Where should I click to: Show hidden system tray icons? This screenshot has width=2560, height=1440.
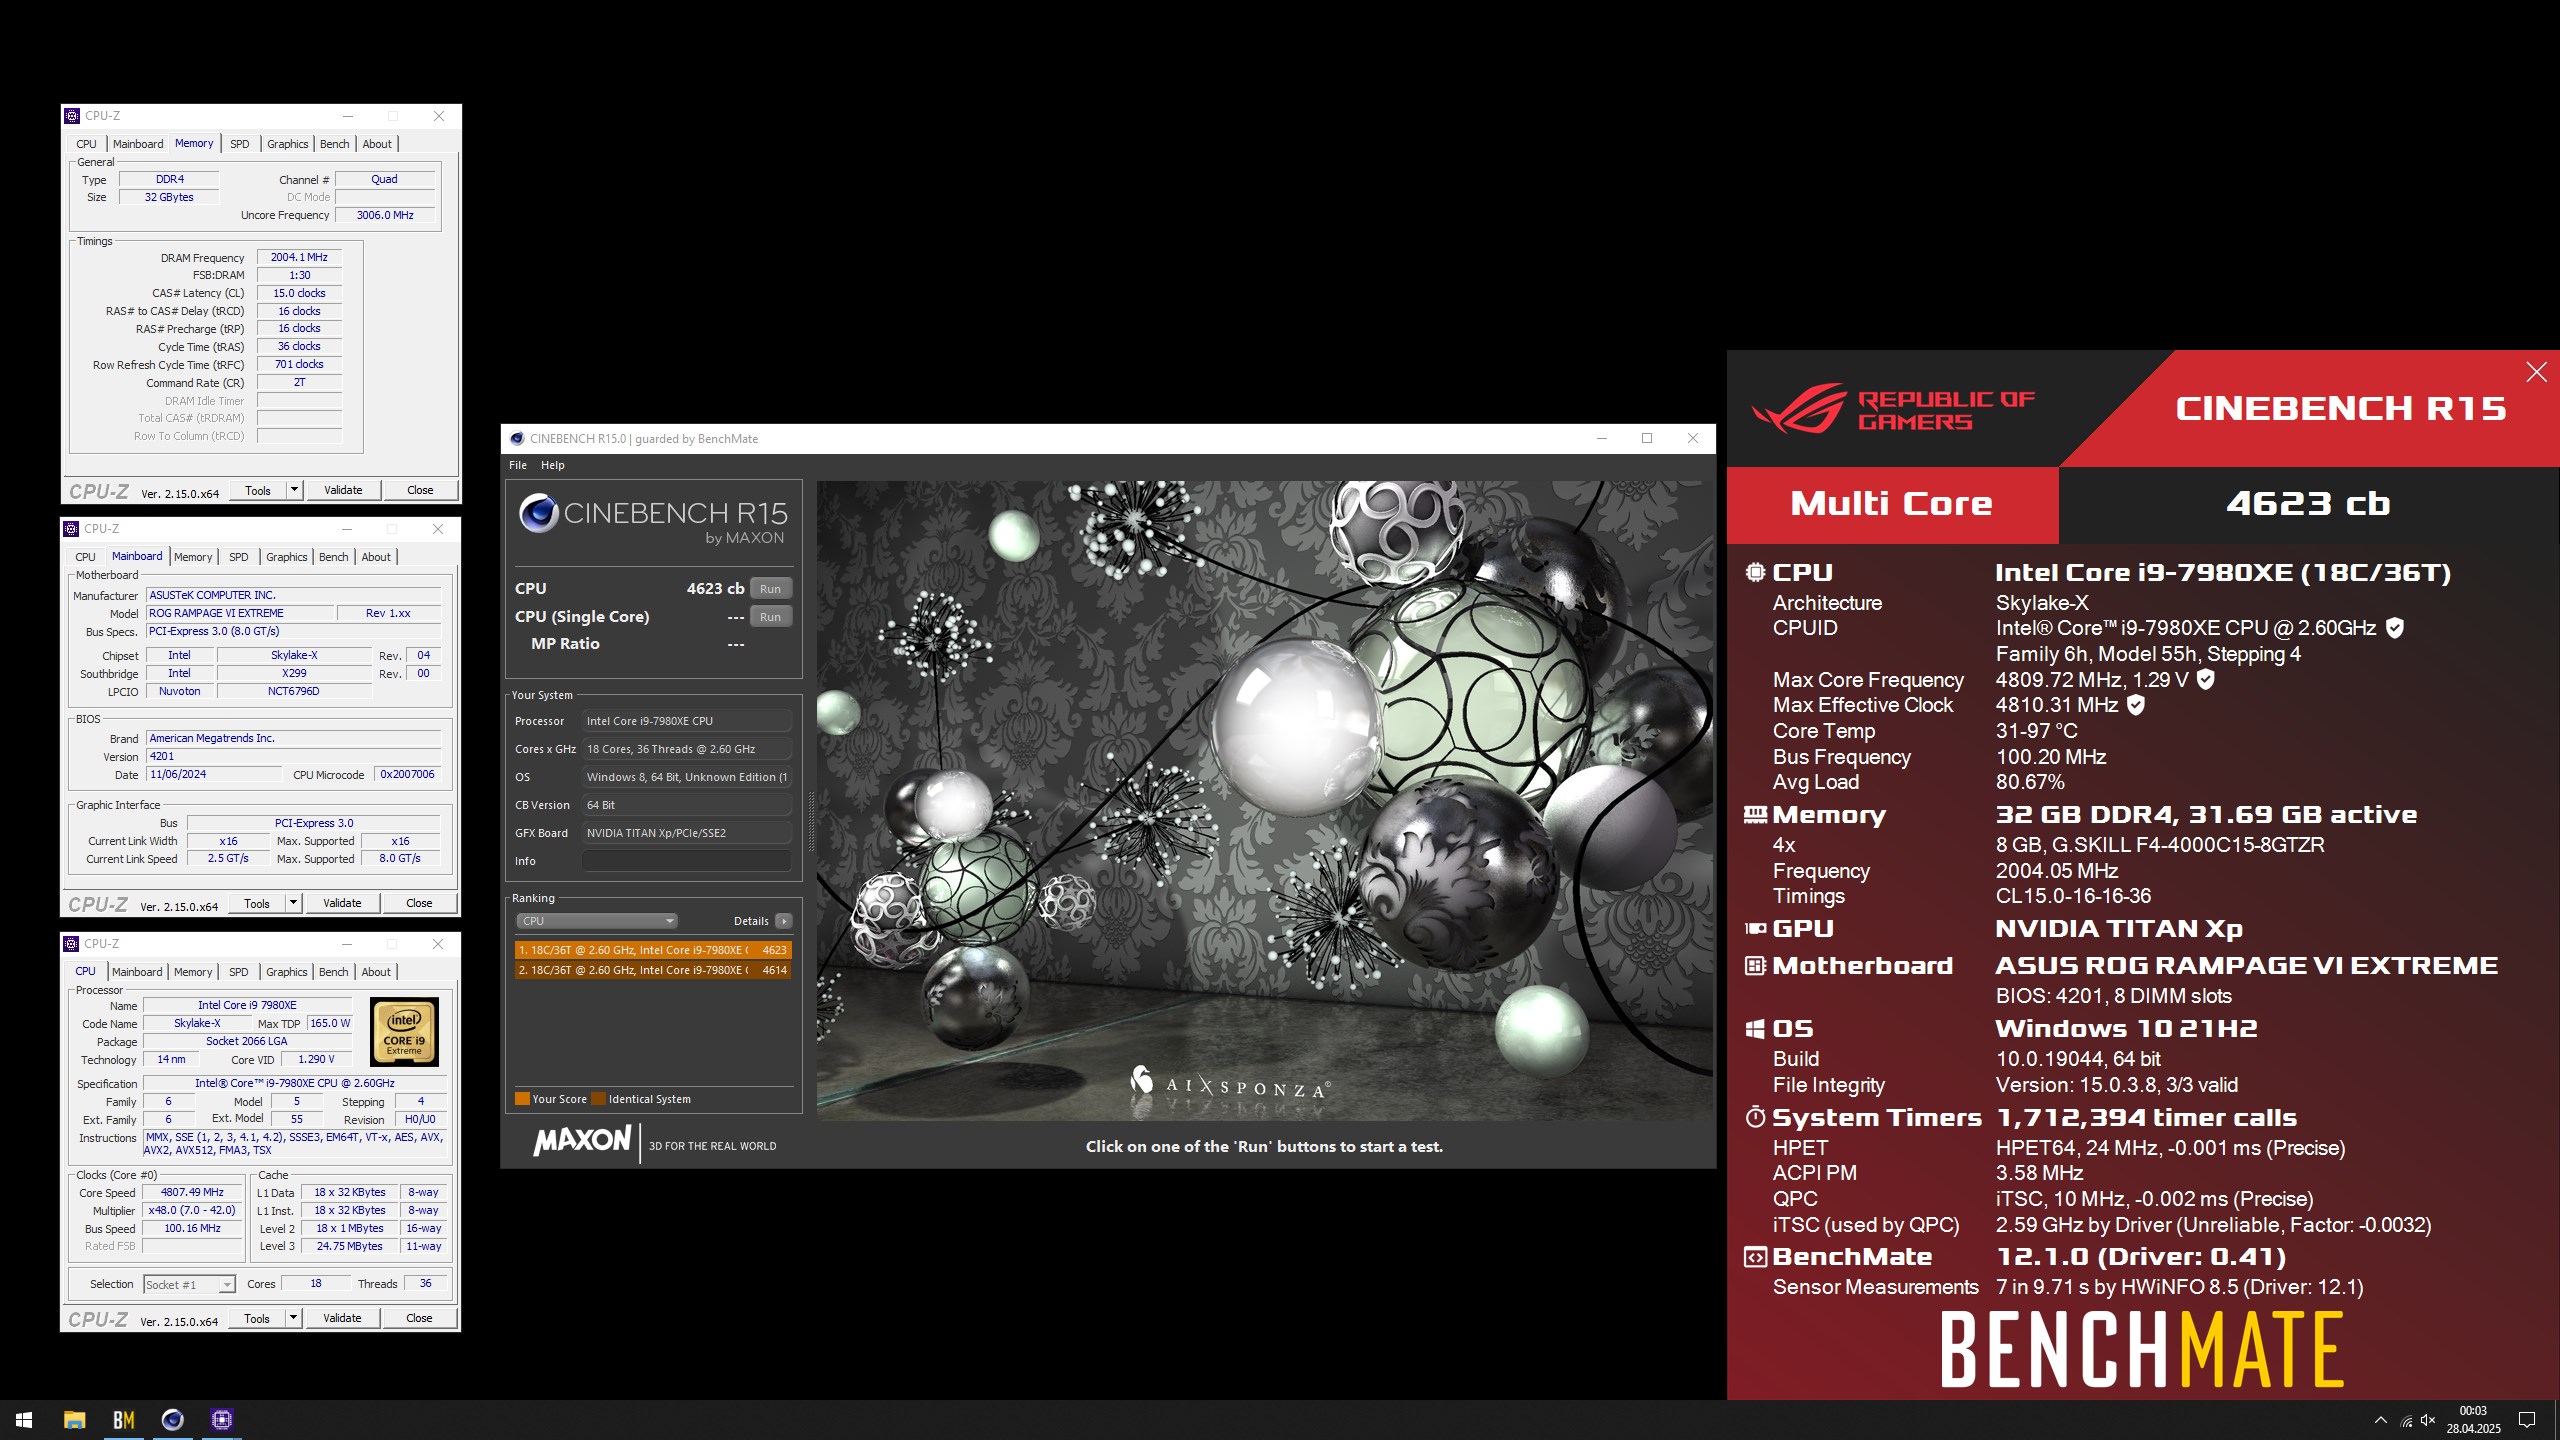(2380, 1420)
